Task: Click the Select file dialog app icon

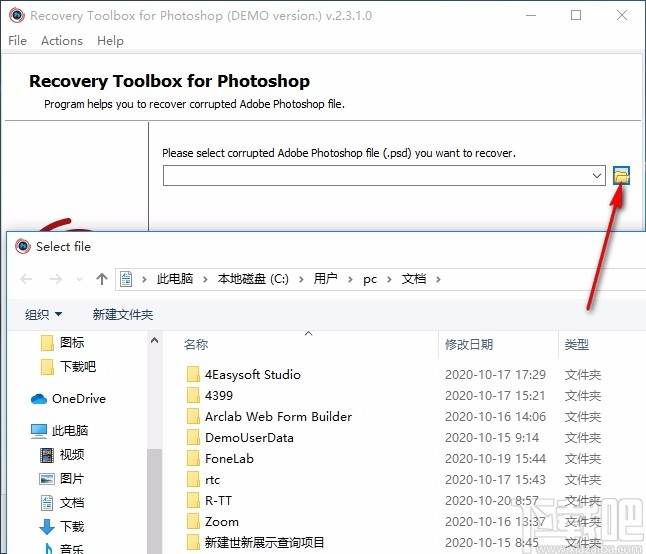Action: point(23,246)
